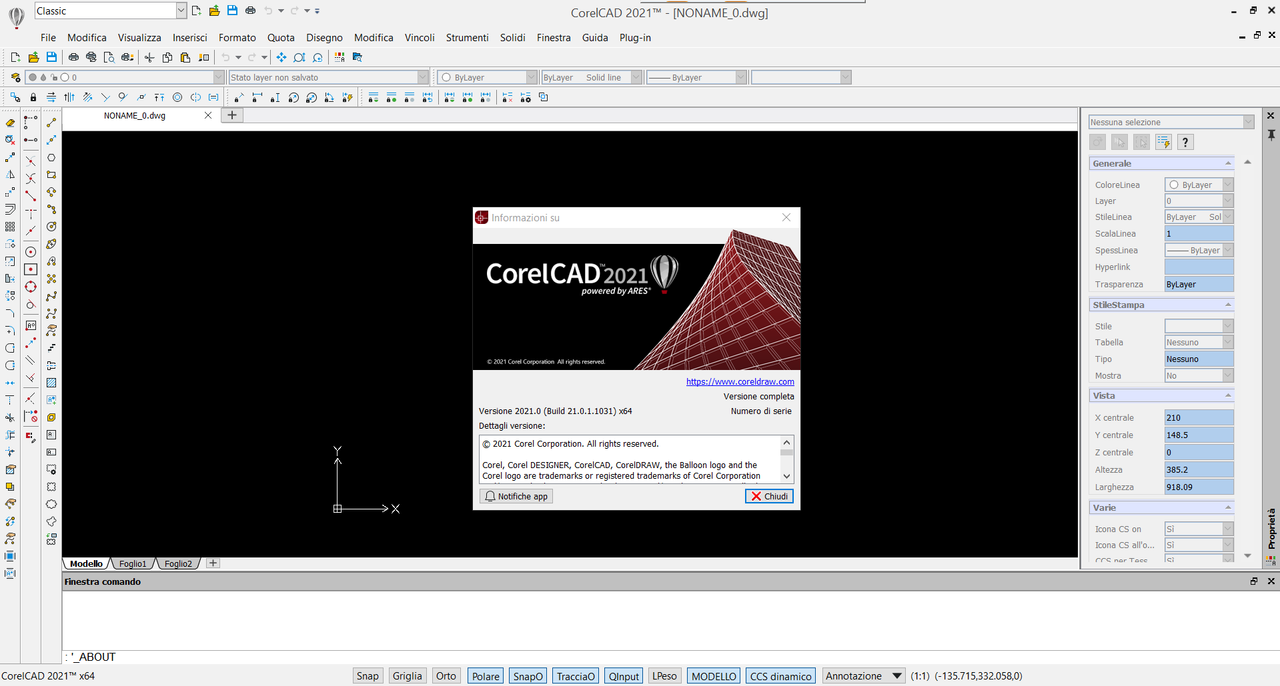Click the Concentric constraint double-circle icon

click(x=177, y=97)
